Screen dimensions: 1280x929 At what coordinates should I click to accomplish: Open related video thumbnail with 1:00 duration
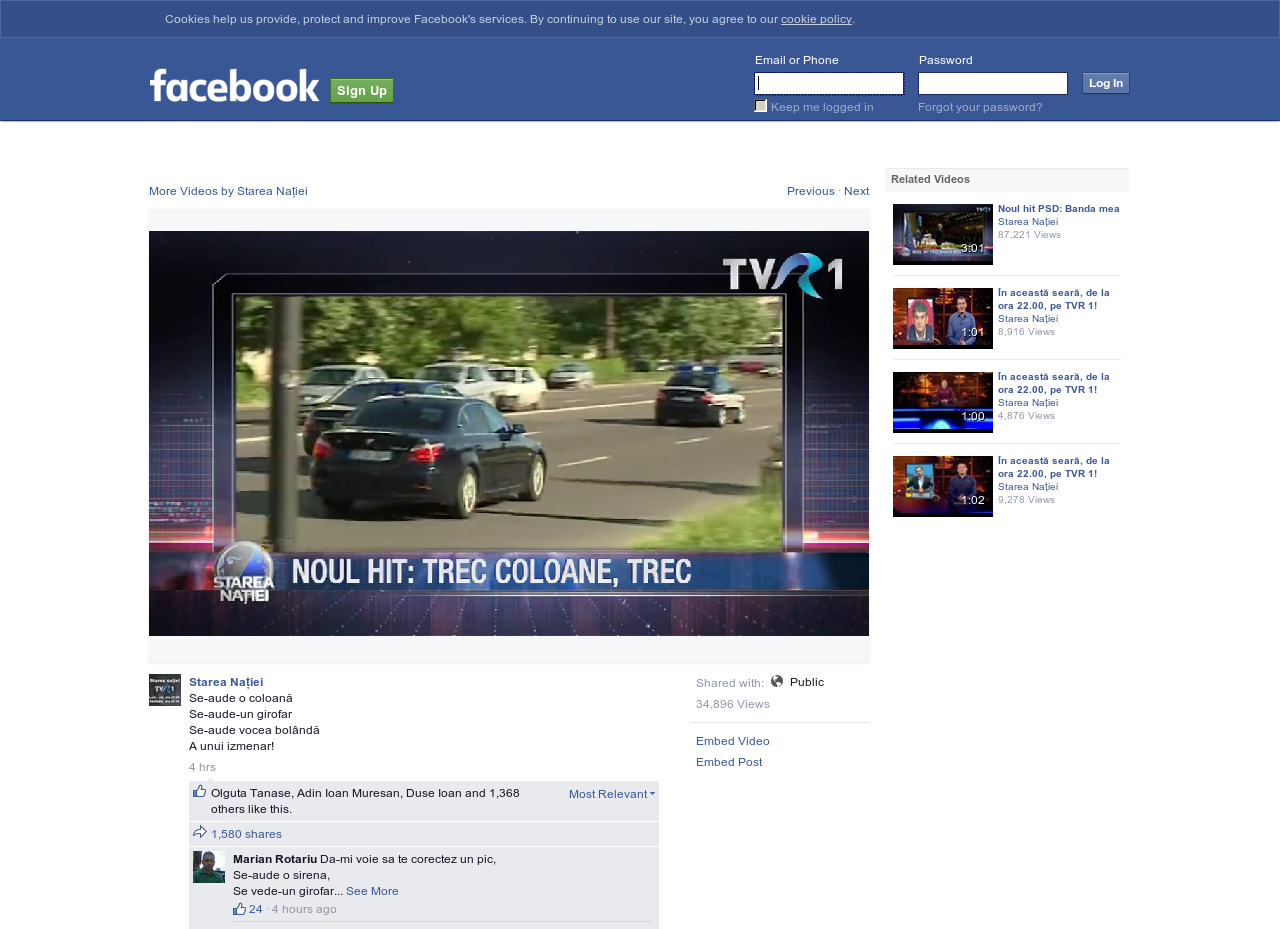(943, 402)
